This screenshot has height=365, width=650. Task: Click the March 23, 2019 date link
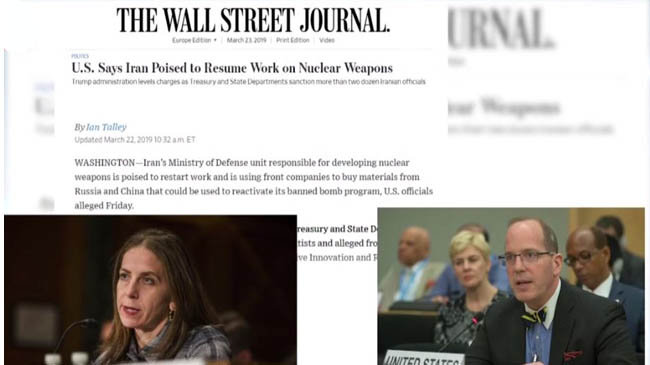coord(246,40)
